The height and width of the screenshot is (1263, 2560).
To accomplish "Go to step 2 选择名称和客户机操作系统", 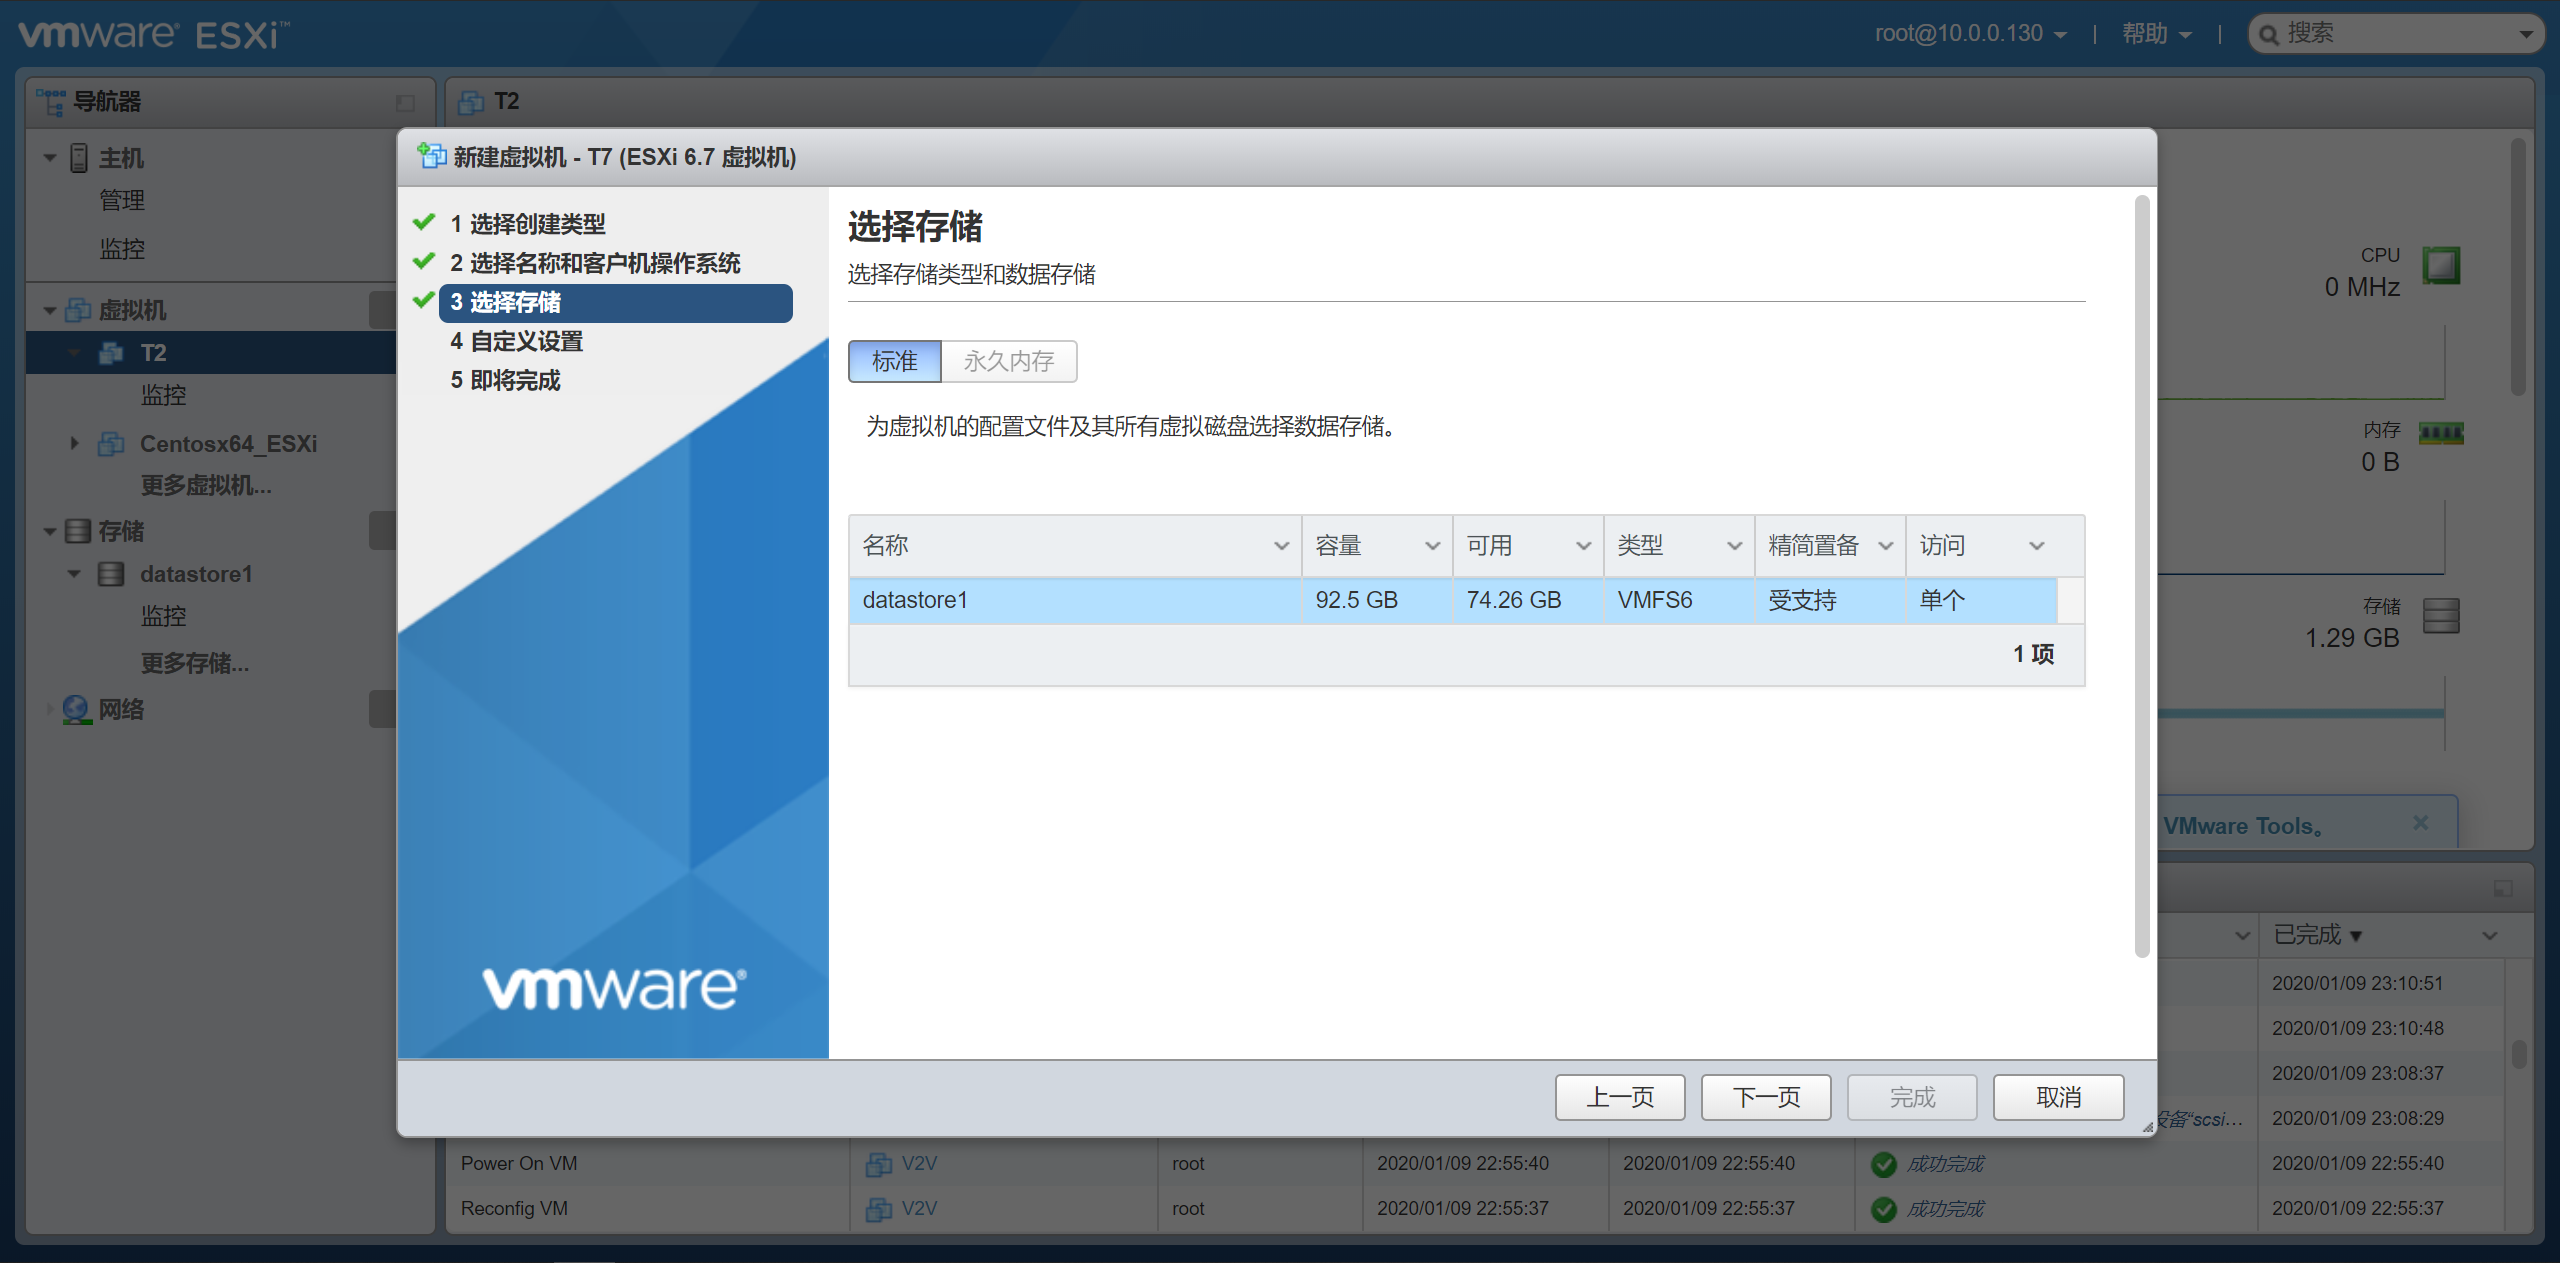I will tap(595, 263).
